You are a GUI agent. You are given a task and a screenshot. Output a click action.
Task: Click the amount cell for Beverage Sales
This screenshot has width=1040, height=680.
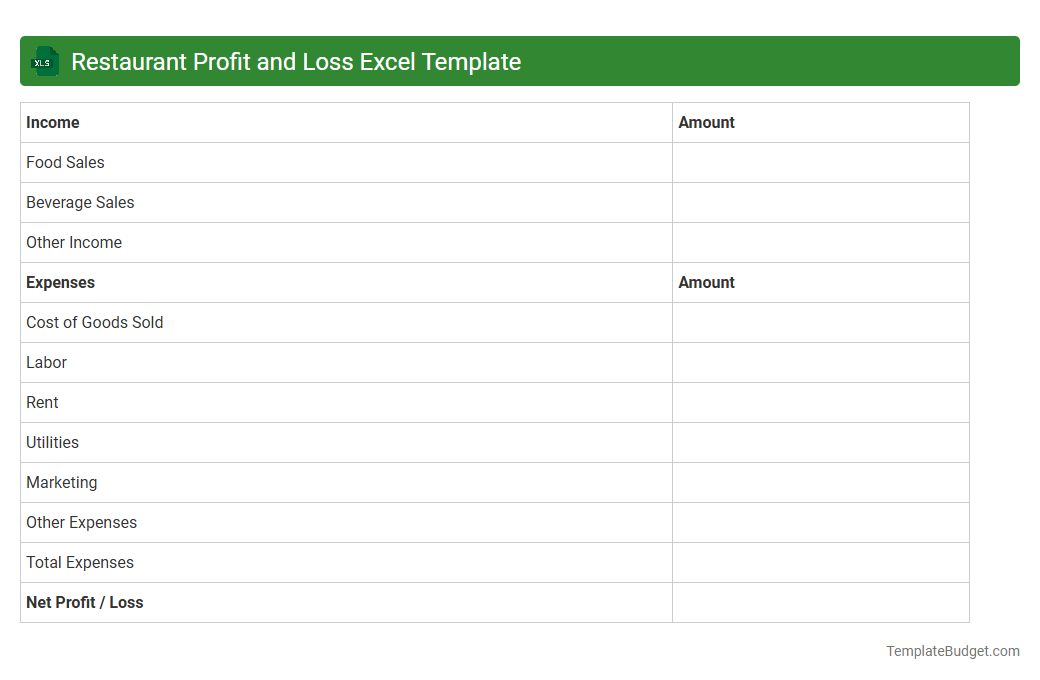(x=820, y=202)
